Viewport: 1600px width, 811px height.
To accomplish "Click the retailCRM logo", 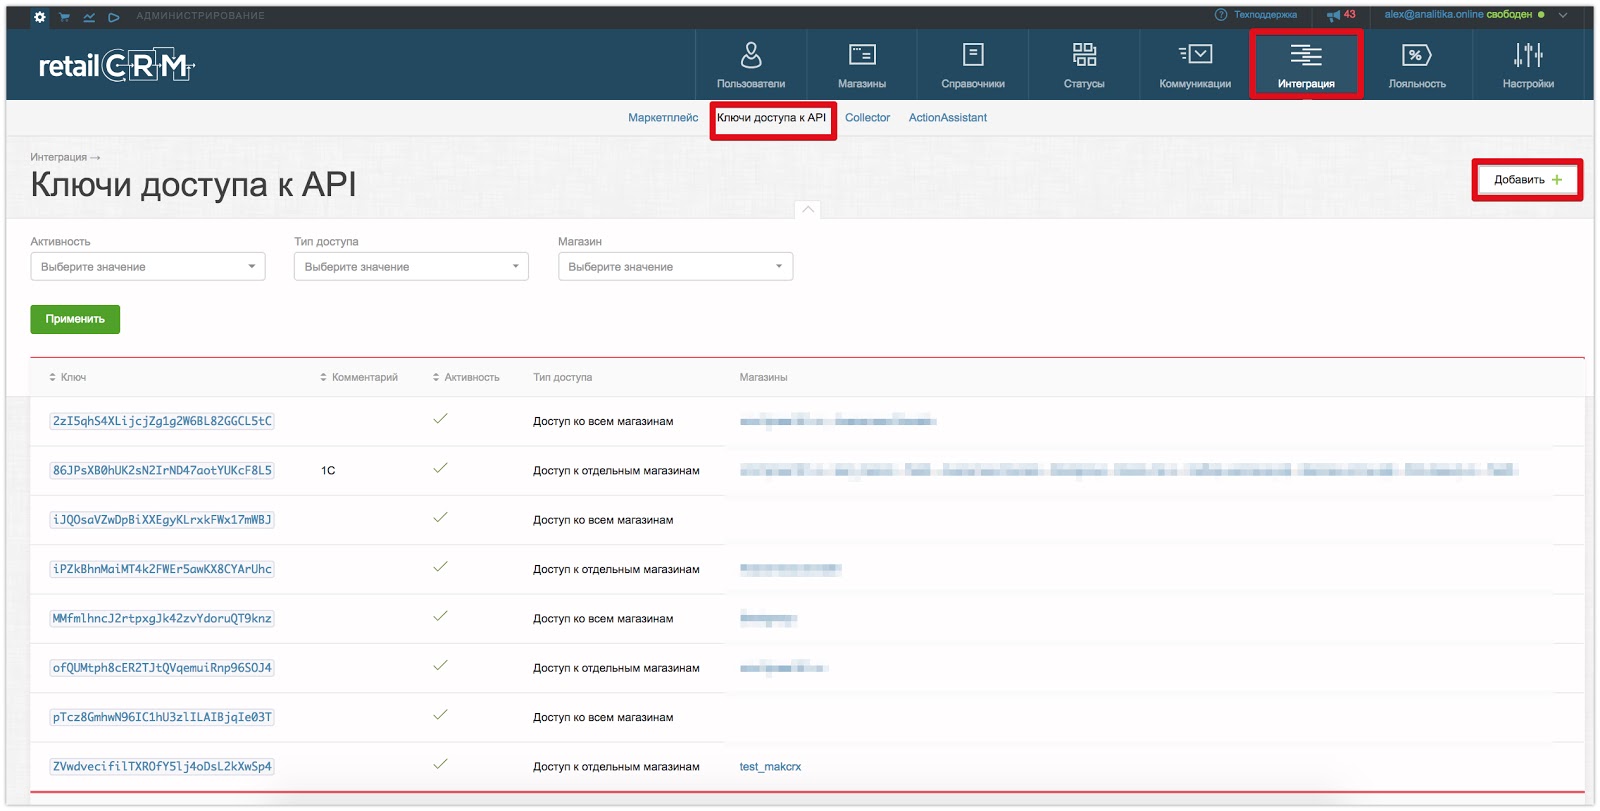I will click(116, 66).
